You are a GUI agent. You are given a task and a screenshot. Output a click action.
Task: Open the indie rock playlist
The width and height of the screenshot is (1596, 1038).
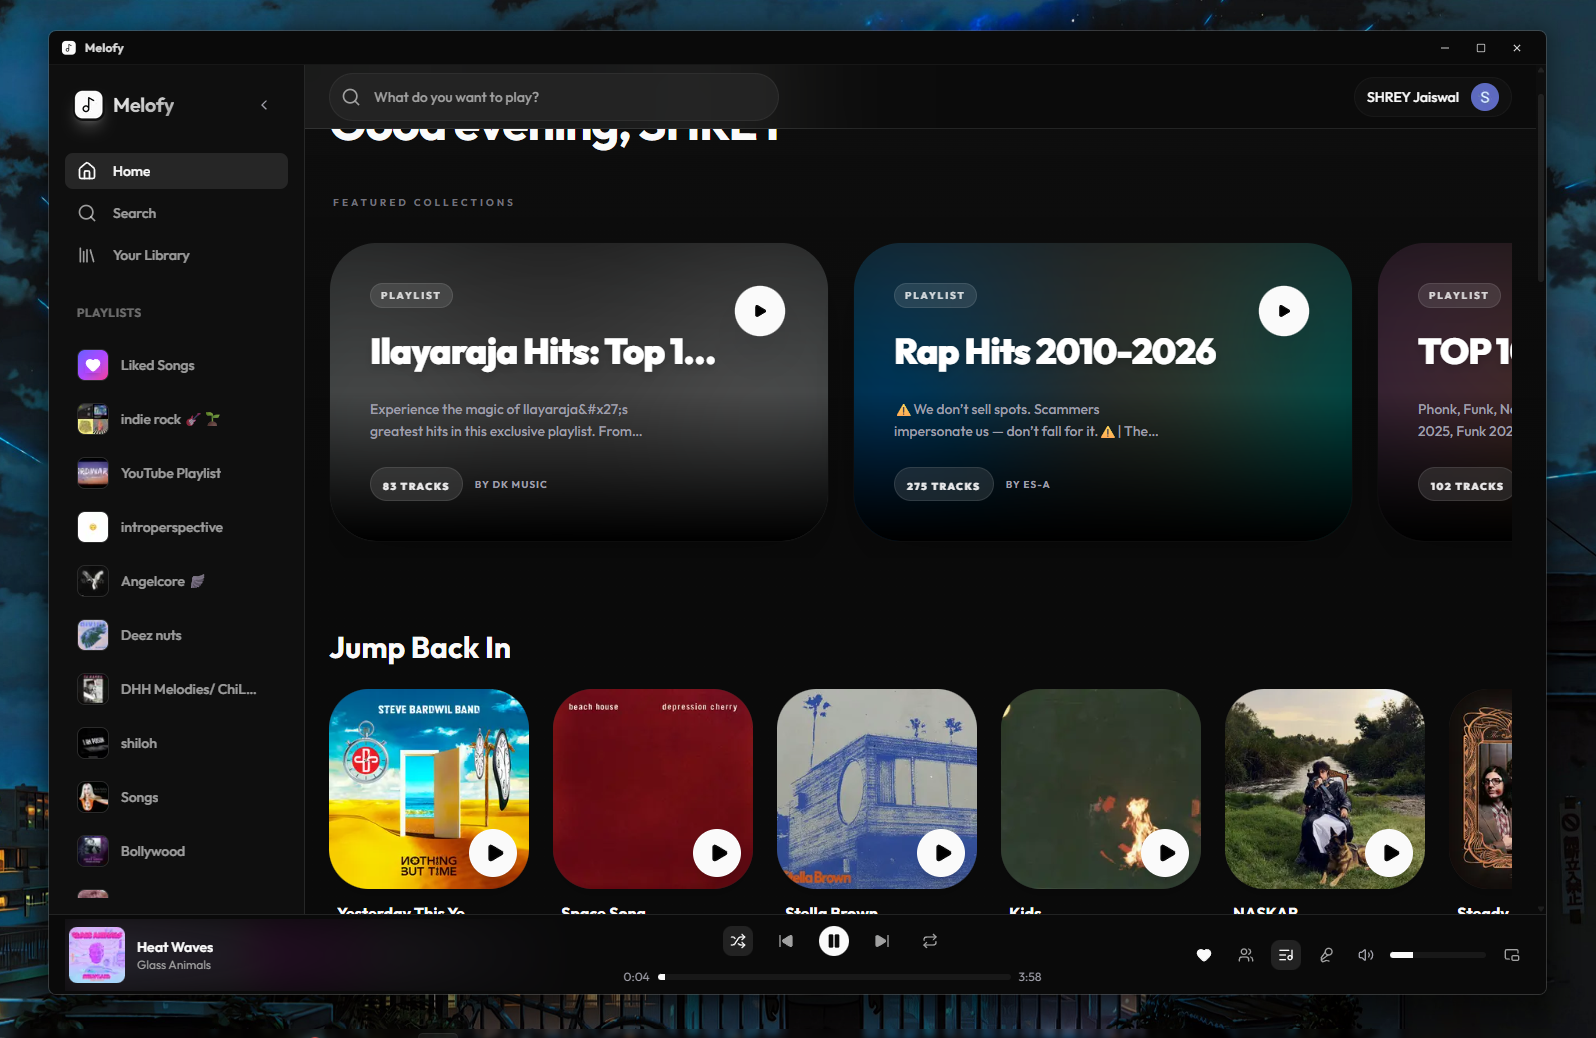pyautogui.click(x=176, y=419)
